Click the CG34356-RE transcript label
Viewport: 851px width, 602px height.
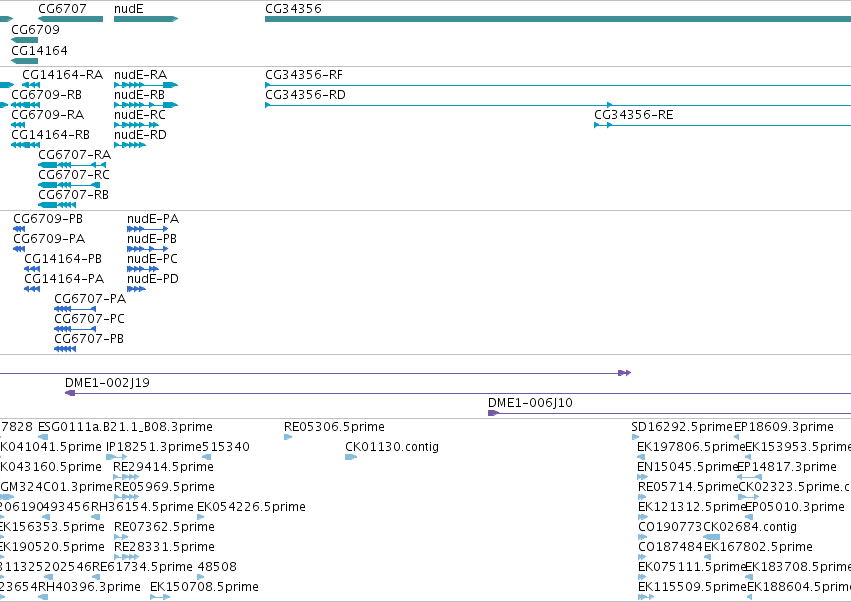633,115
